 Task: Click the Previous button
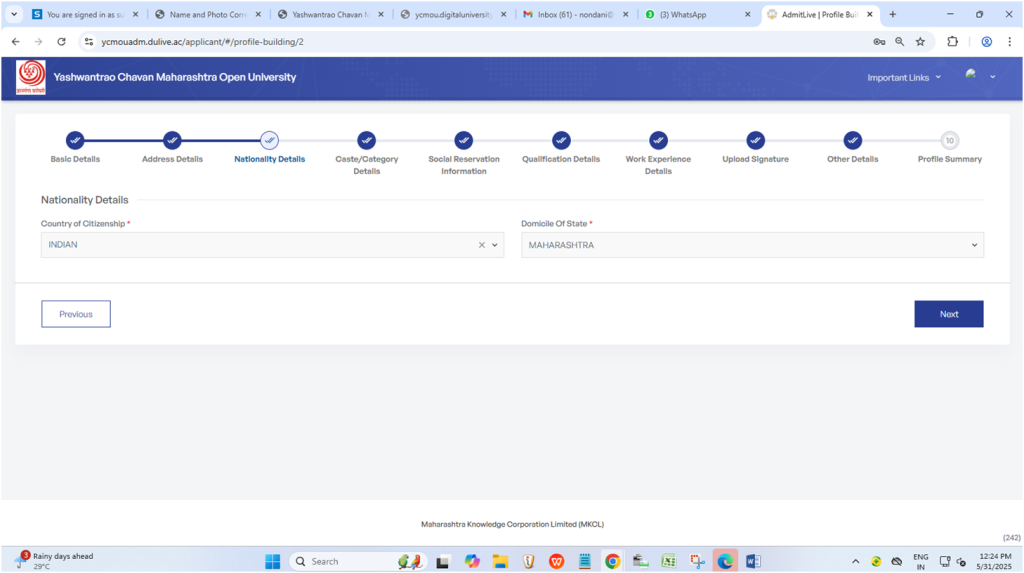click(x=76, y=314)
